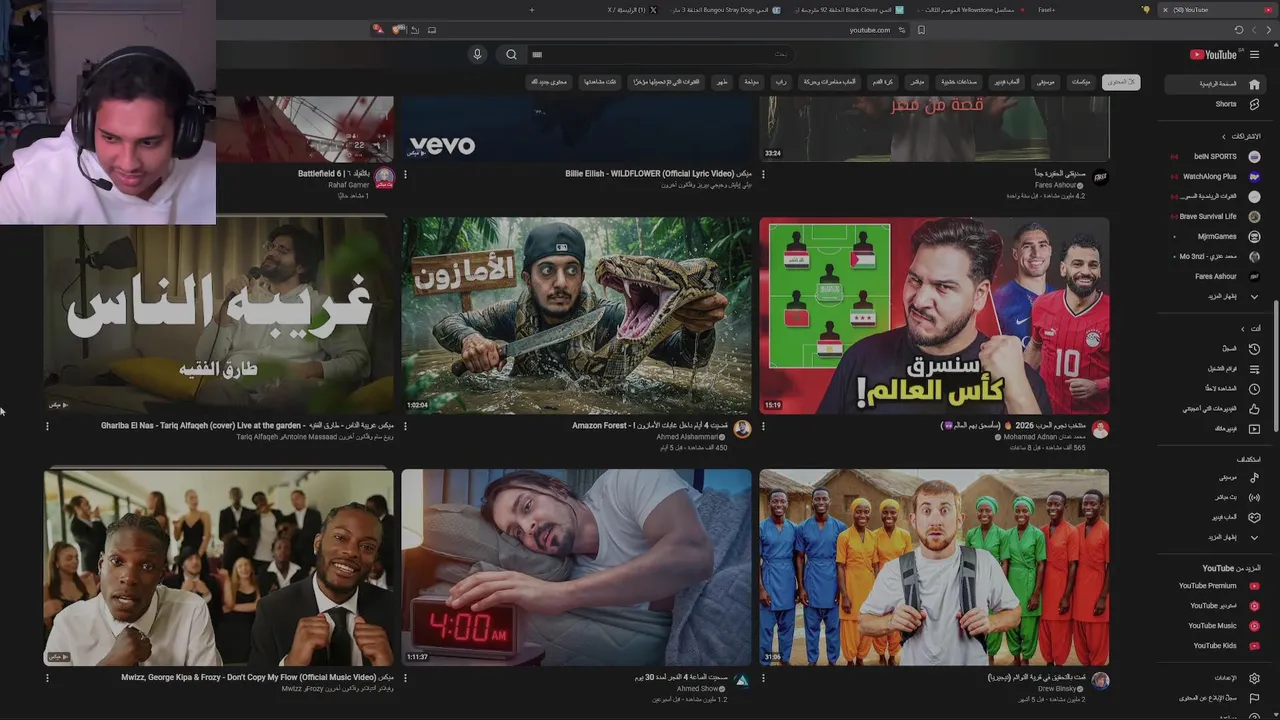Viewport: 1280px width, 720px height.
Task: Open YouTube Music link
Action: 1215,626
